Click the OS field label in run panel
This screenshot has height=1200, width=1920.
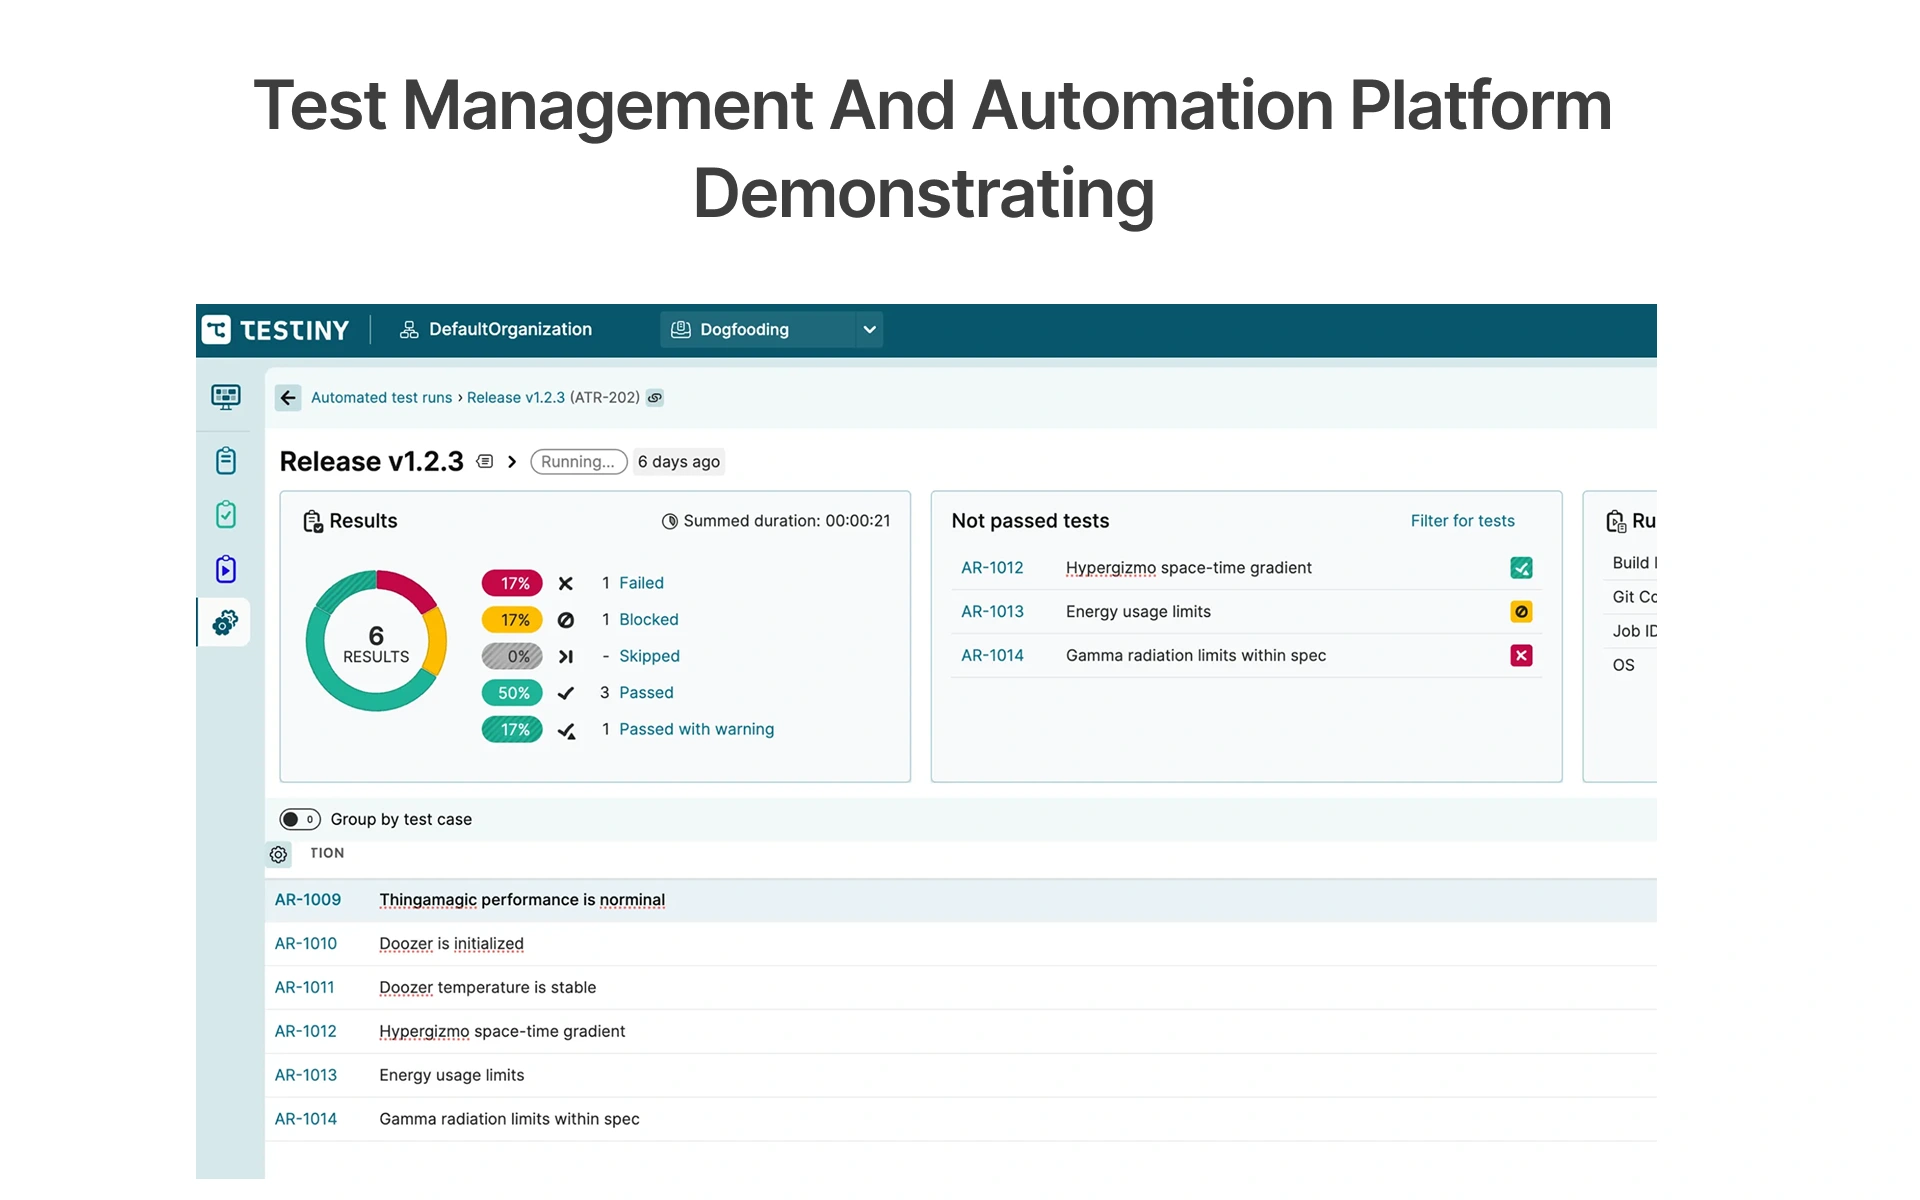(1623, 666)
